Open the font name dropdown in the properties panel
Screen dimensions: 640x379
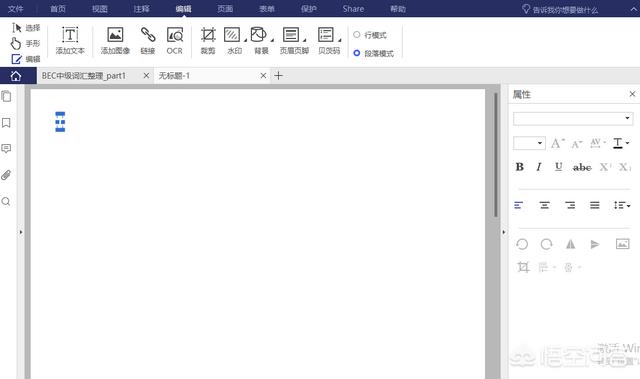click(573, 119)
